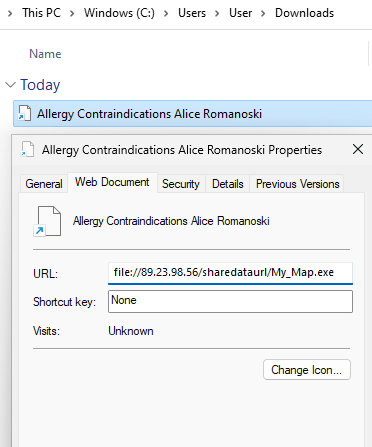This screenshot has width=372, height=447.
Task: Focus the Shortcut key field
Action: 230,301
